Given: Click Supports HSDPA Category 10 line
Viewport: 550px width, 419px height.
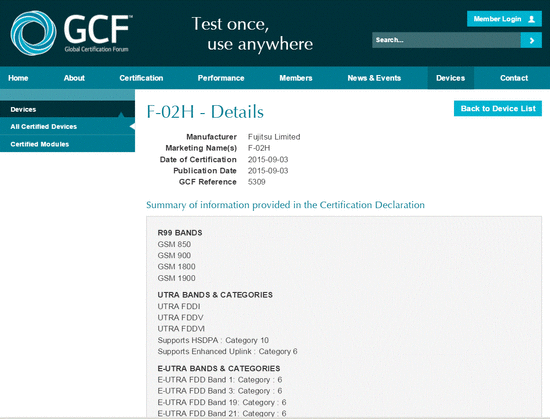Looking at the screenshot, I should pos(213,340).
